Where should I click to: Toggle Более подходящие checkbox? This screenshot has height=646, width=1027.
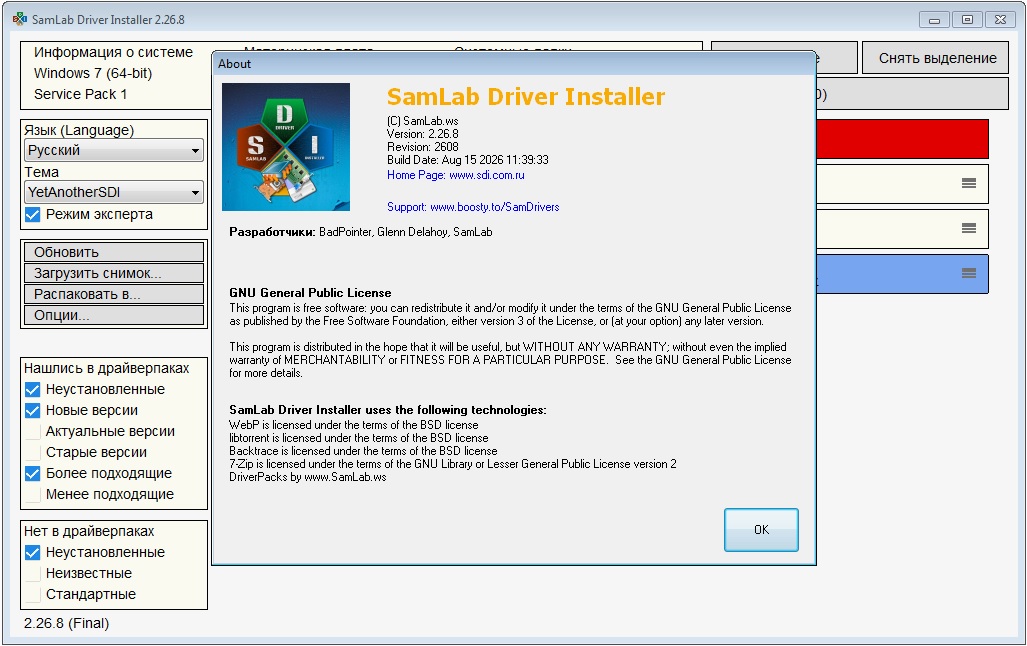32,473
